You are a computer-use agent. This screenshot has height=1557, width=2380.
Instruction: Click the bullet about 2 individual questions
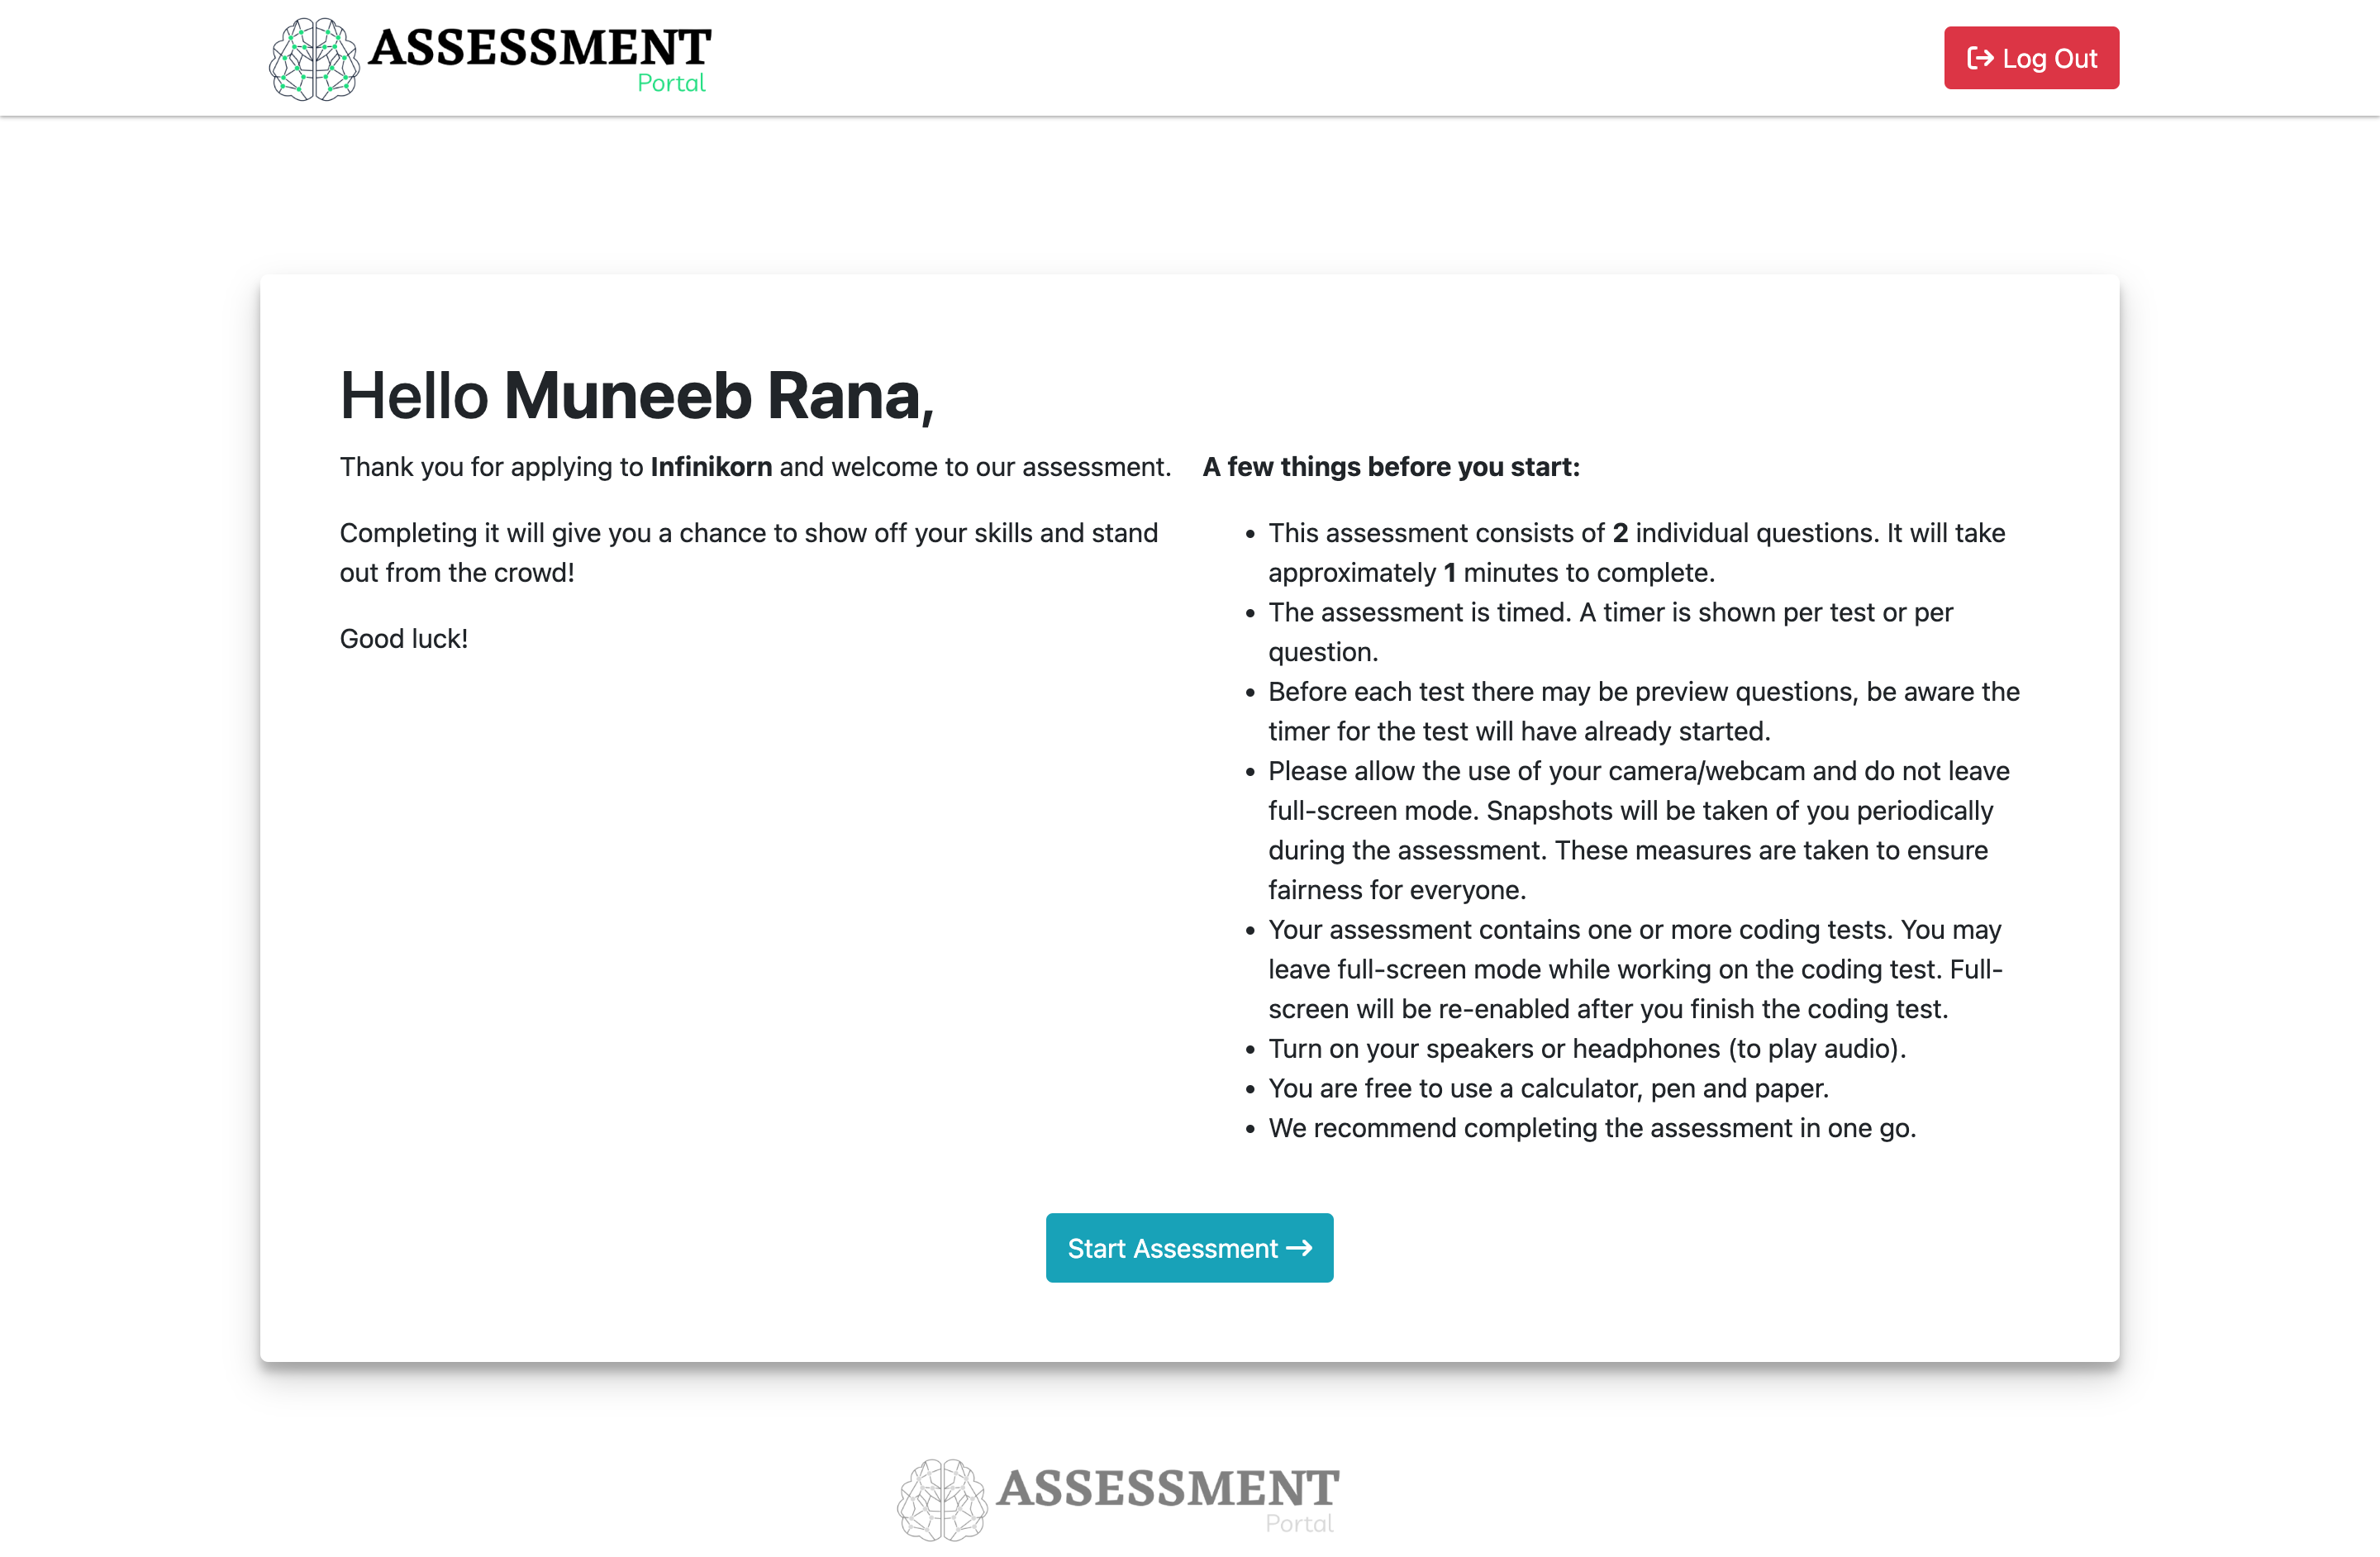[x=1636, y=553]
